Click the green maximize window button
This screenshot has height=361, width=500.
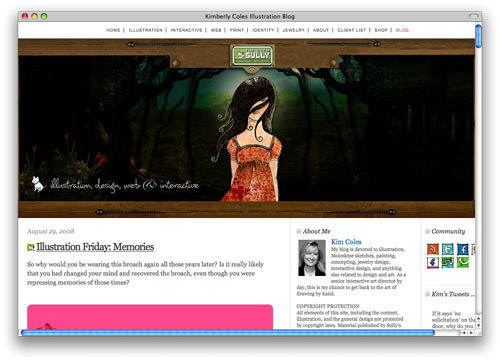pos(44,16)
